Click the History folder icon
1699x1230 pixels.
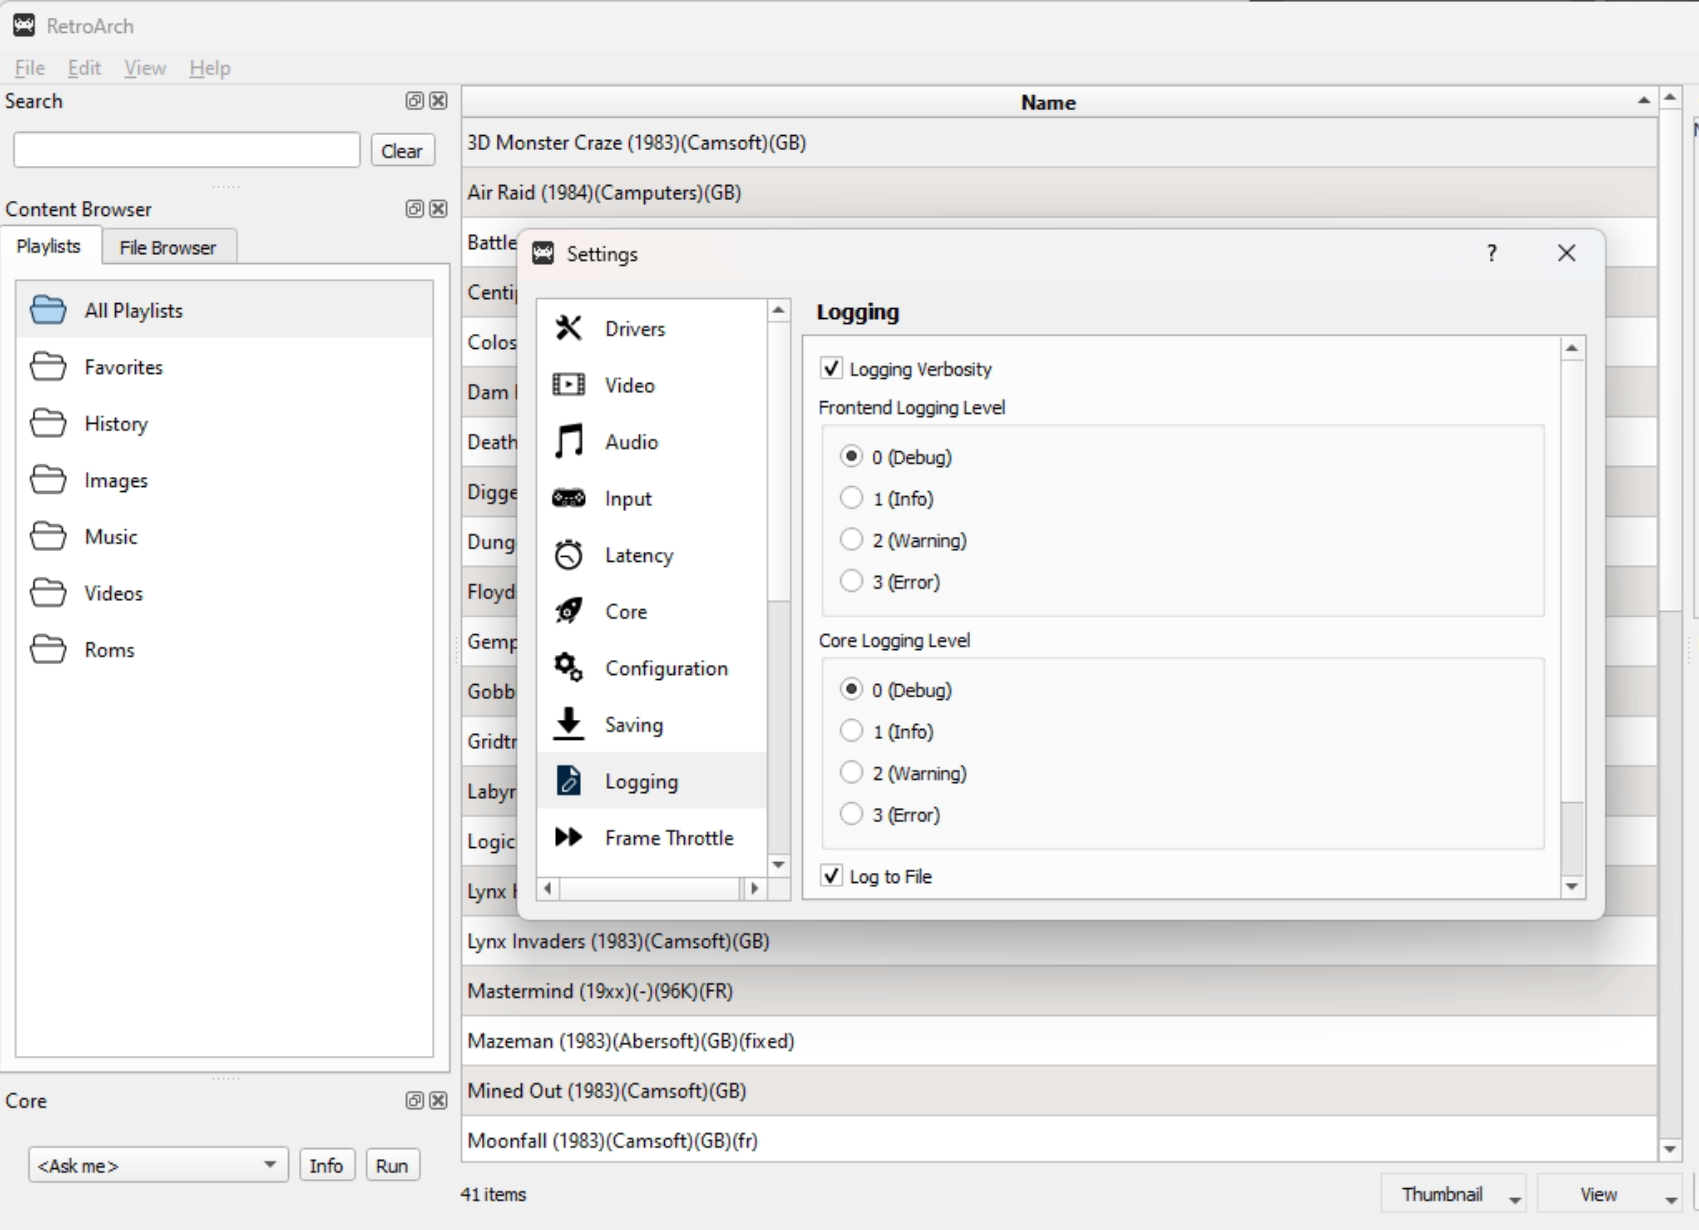point(48,423)
